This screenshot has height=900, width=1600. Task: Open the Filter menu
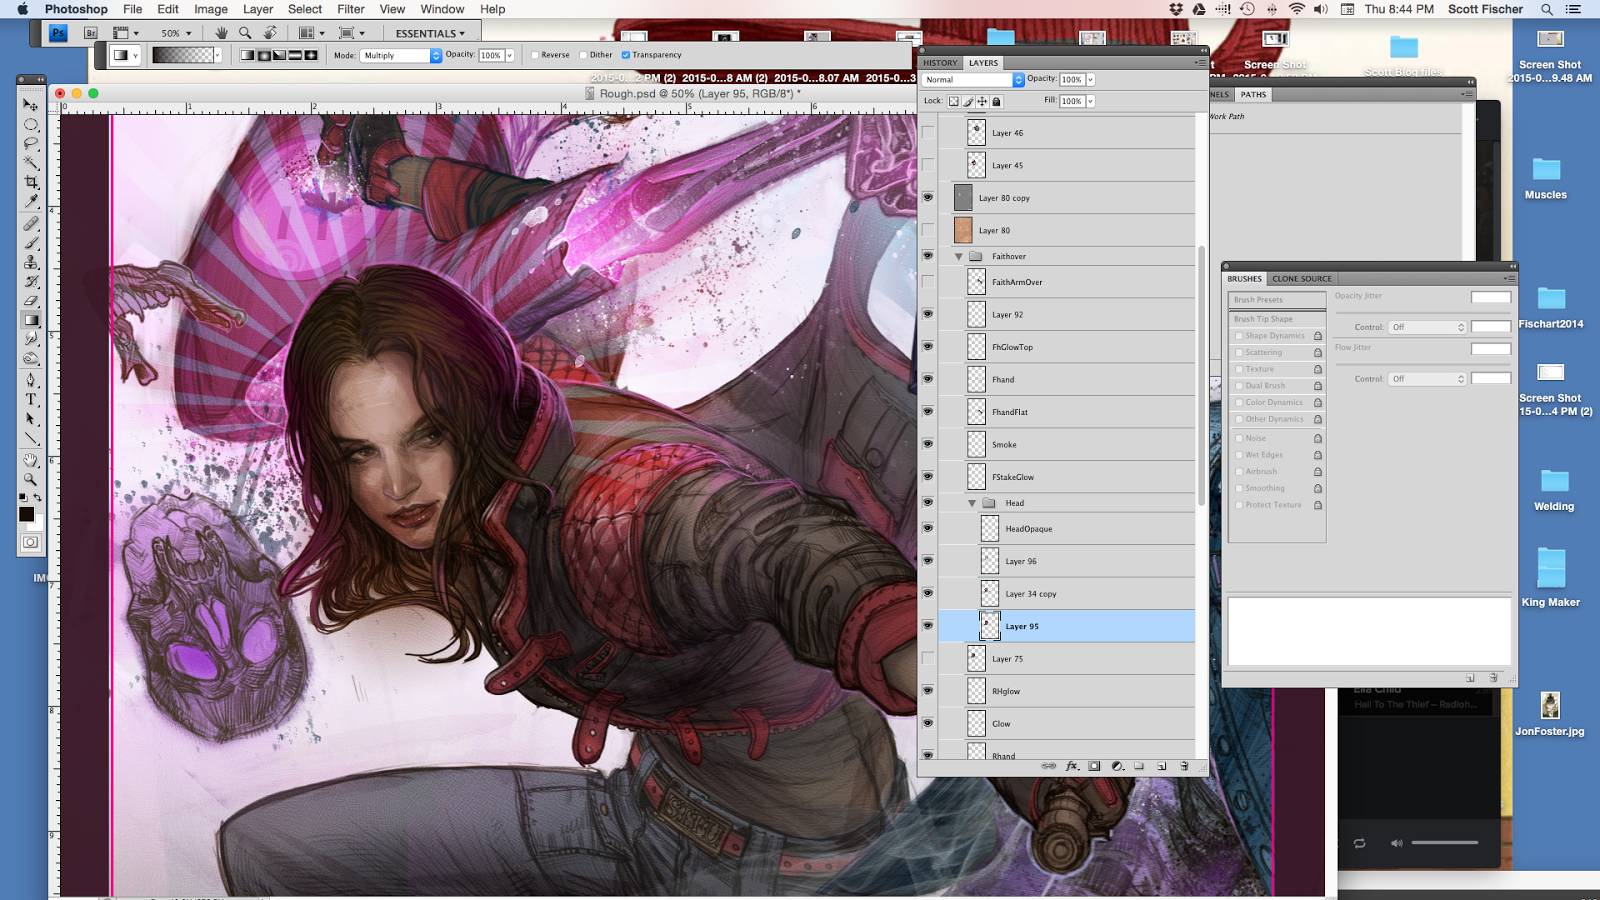coord(350,9)
